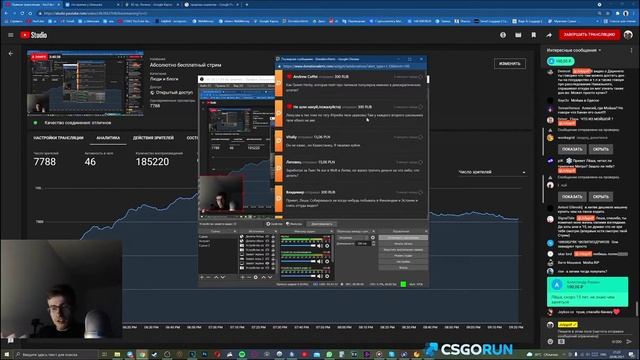Image resolution: width=640 pixels, height=360 pixels.
Task: Open the Spotify icon in the taskbar
Action: tap(242, 354)
